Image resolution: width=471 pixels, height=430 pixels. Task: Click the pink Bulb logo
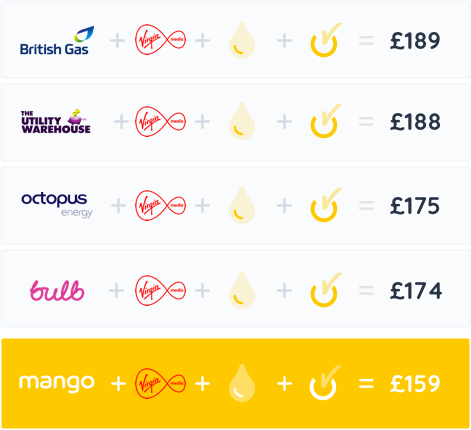tap(57, 290)
